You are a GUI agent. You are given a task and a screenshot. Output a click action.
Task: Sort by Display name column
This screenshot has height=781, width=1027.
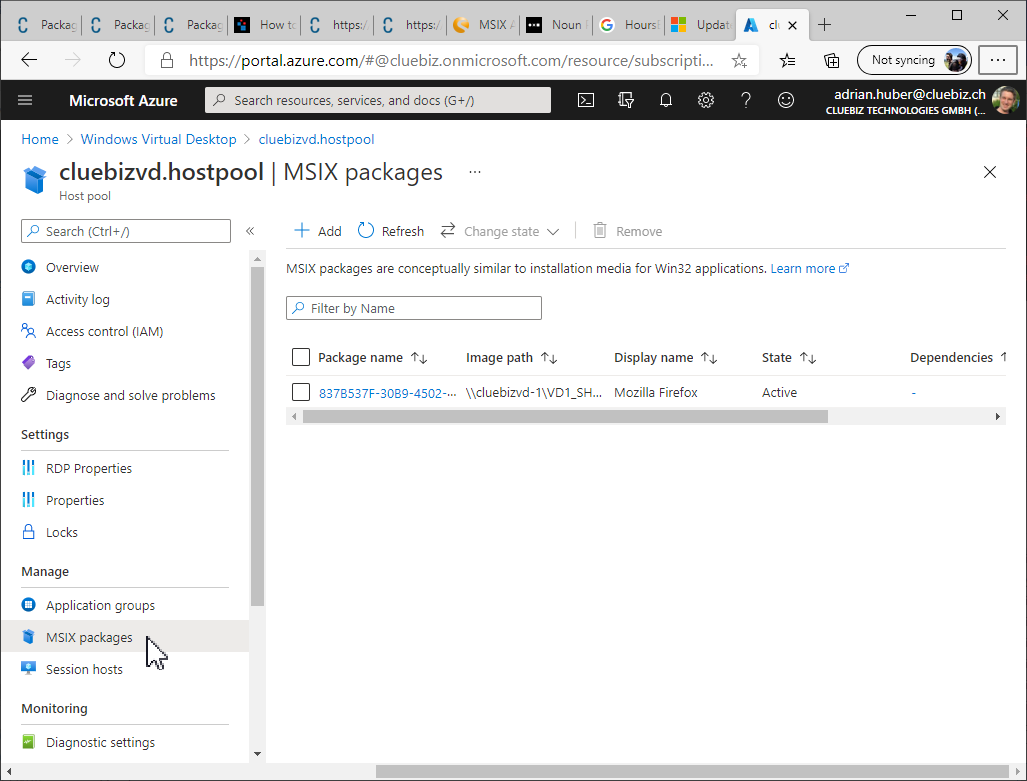[665, 358]
